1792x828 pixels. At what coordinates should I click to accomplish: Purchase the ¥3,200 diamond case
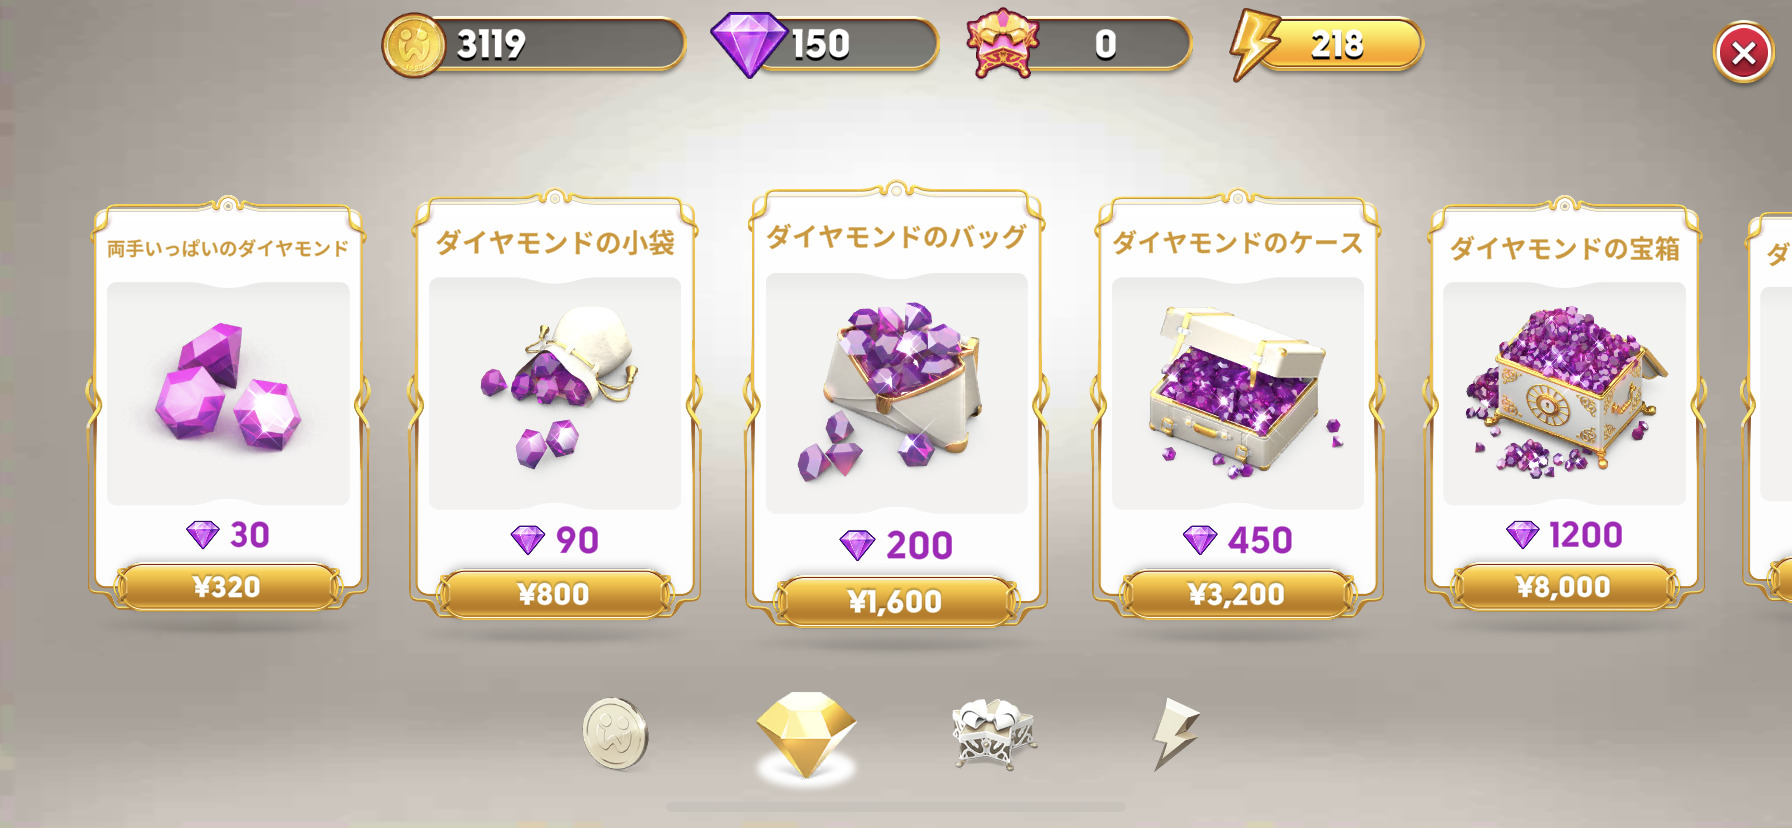(x=1237, y=594)
